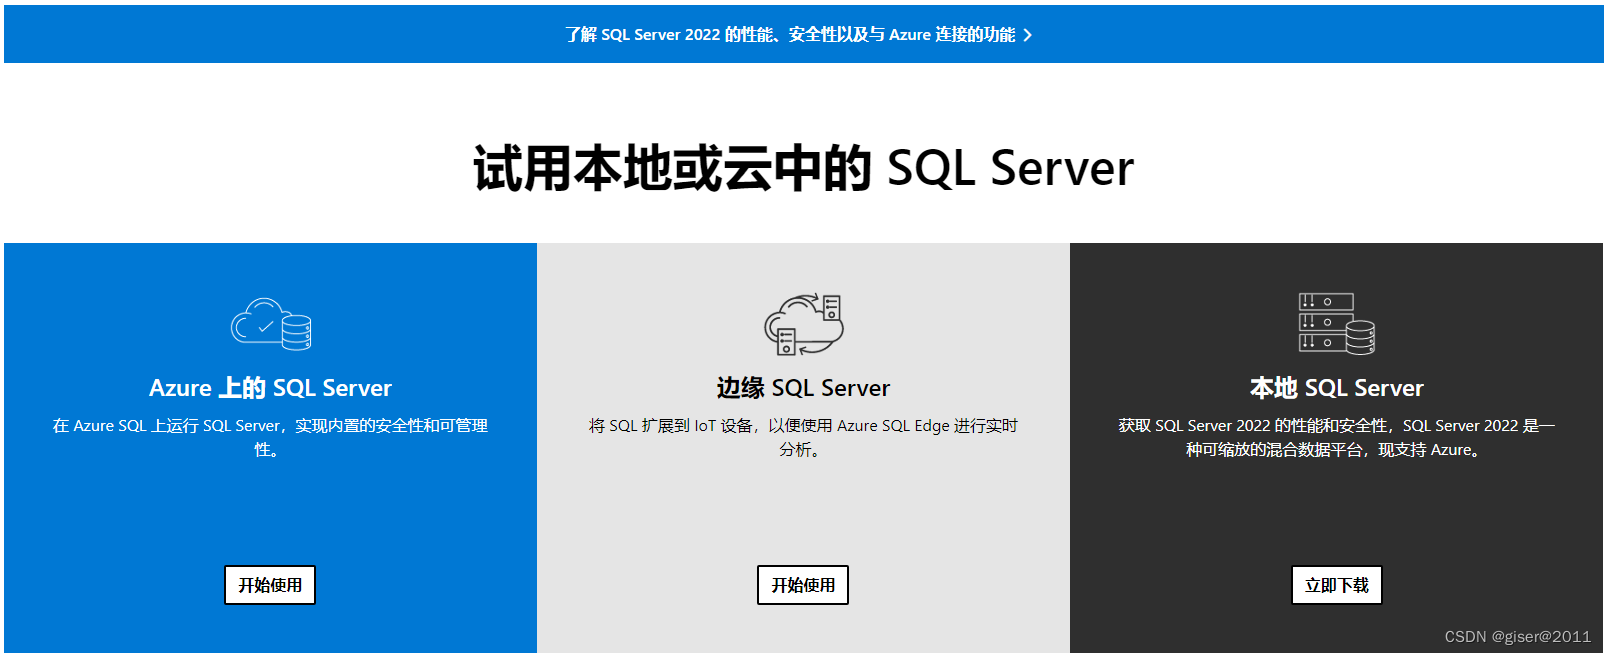The width and height of the screenshot is (1607, 656).
Task: Click the description starting 在 Azure SQL 上运行
Action: click(270, 438)
